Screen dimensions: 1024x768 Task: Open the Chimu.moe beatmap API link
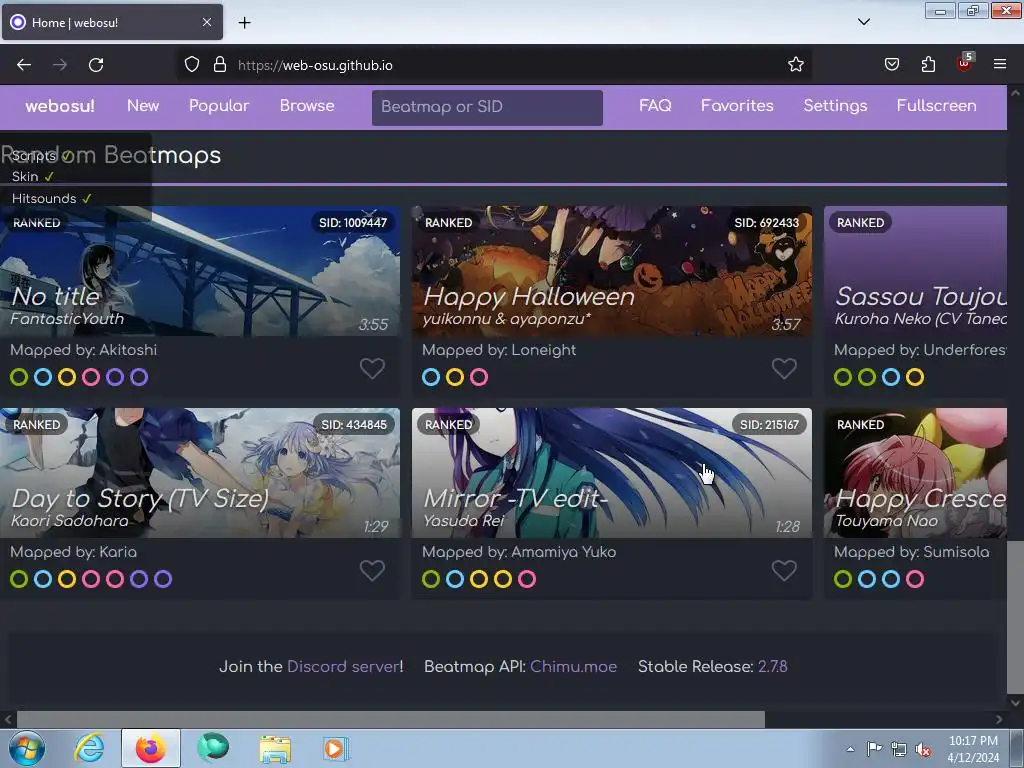coord(573,667)
